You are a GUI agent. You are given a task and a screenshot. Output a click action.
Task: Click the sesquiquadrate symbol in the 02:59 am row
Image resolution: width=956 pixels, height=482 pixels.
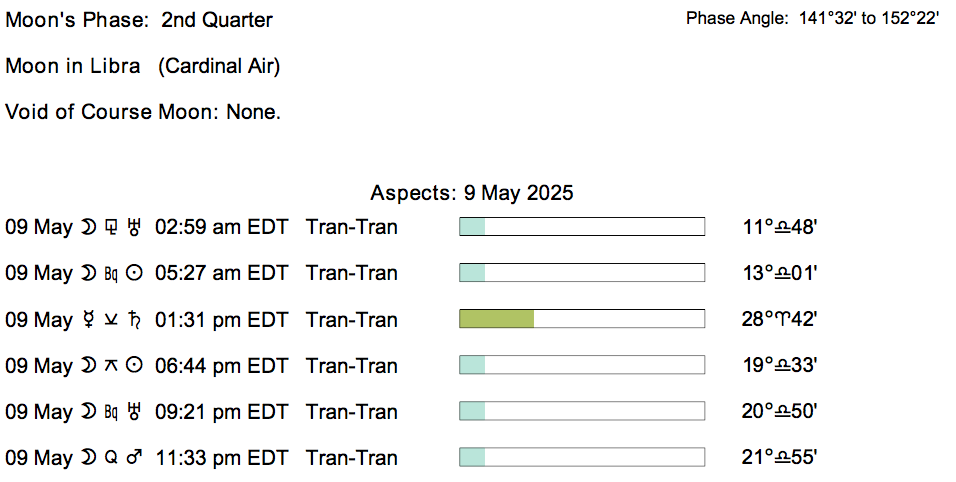111,227
